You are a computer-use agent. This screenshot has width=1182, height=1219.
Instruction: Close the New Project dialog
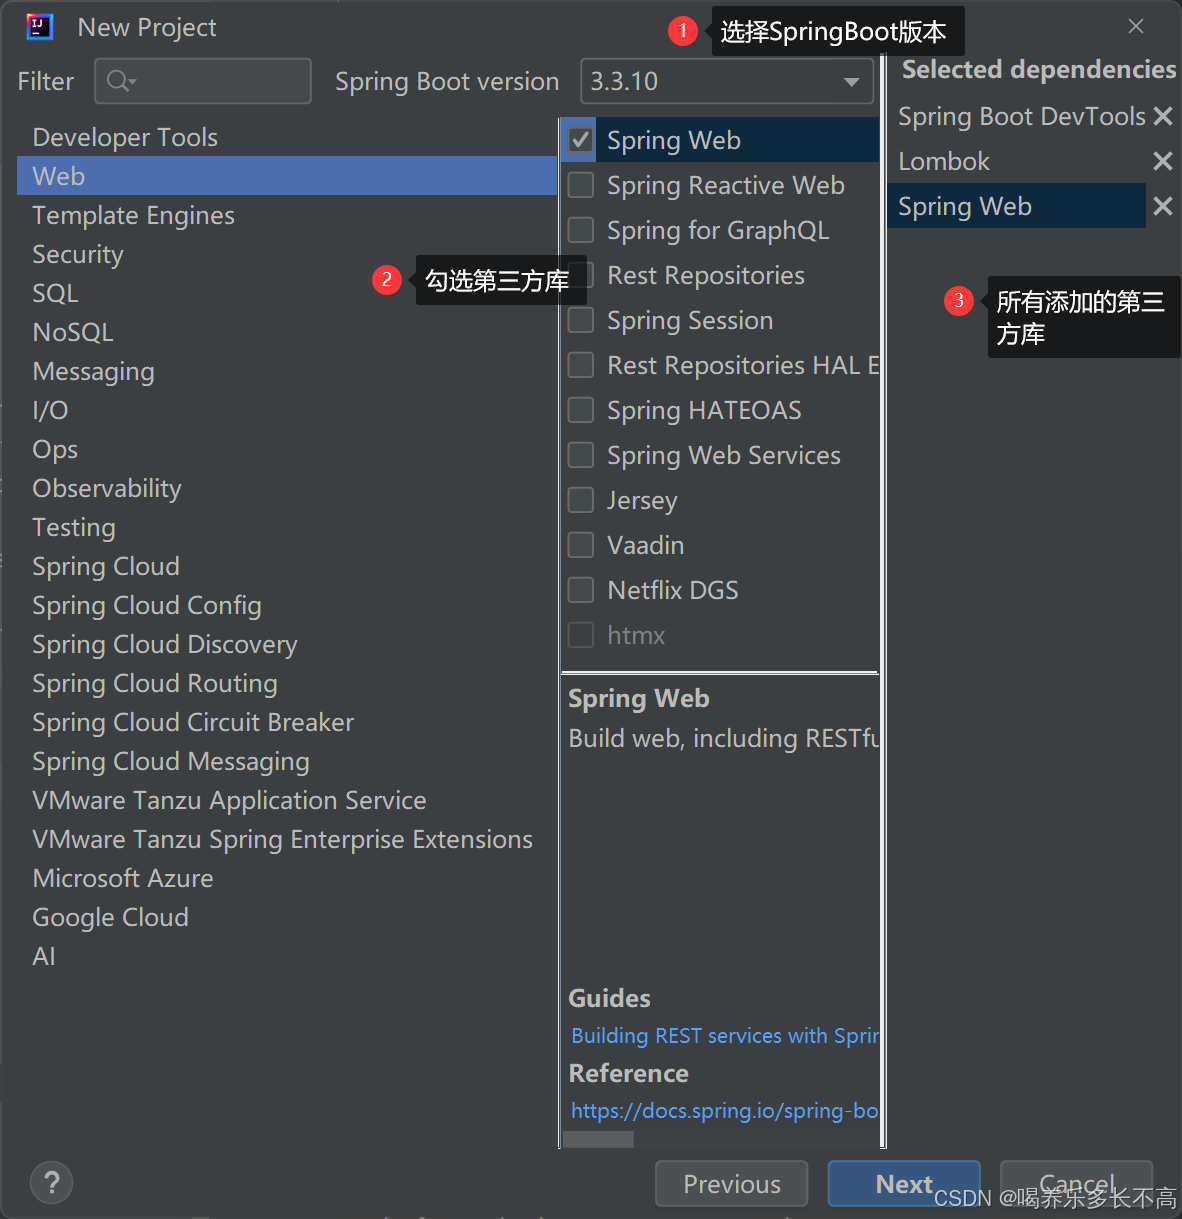[x=1136, y=27]
